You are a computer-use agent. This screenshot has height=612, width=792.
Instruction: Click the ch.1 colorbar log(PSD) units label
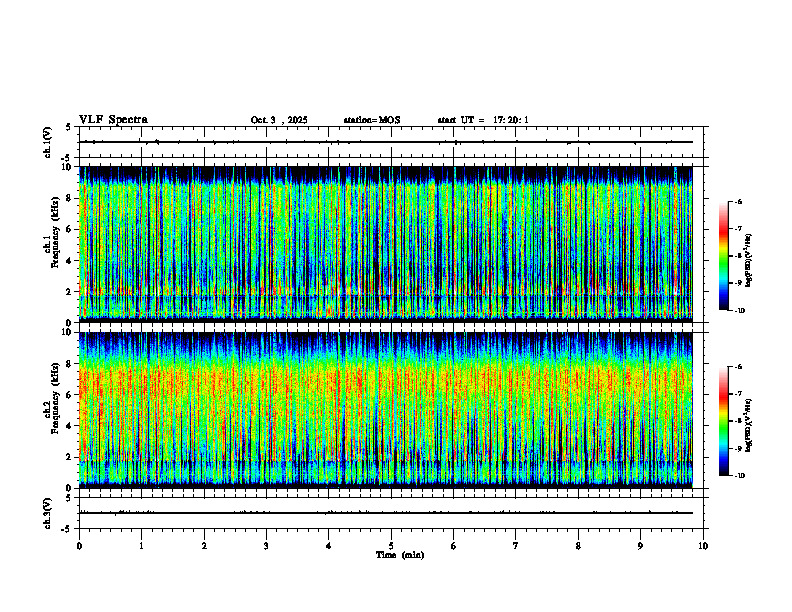(x=749, y=260)
